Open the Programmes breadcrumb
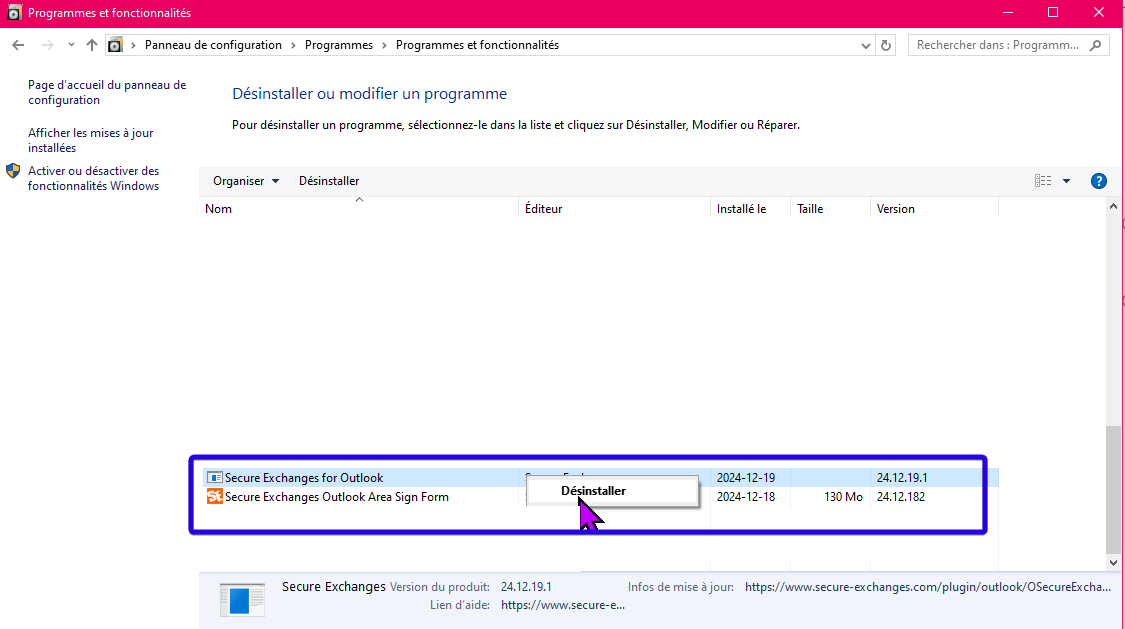Viewport: 1125px width, 629px height. pos(339,45)
